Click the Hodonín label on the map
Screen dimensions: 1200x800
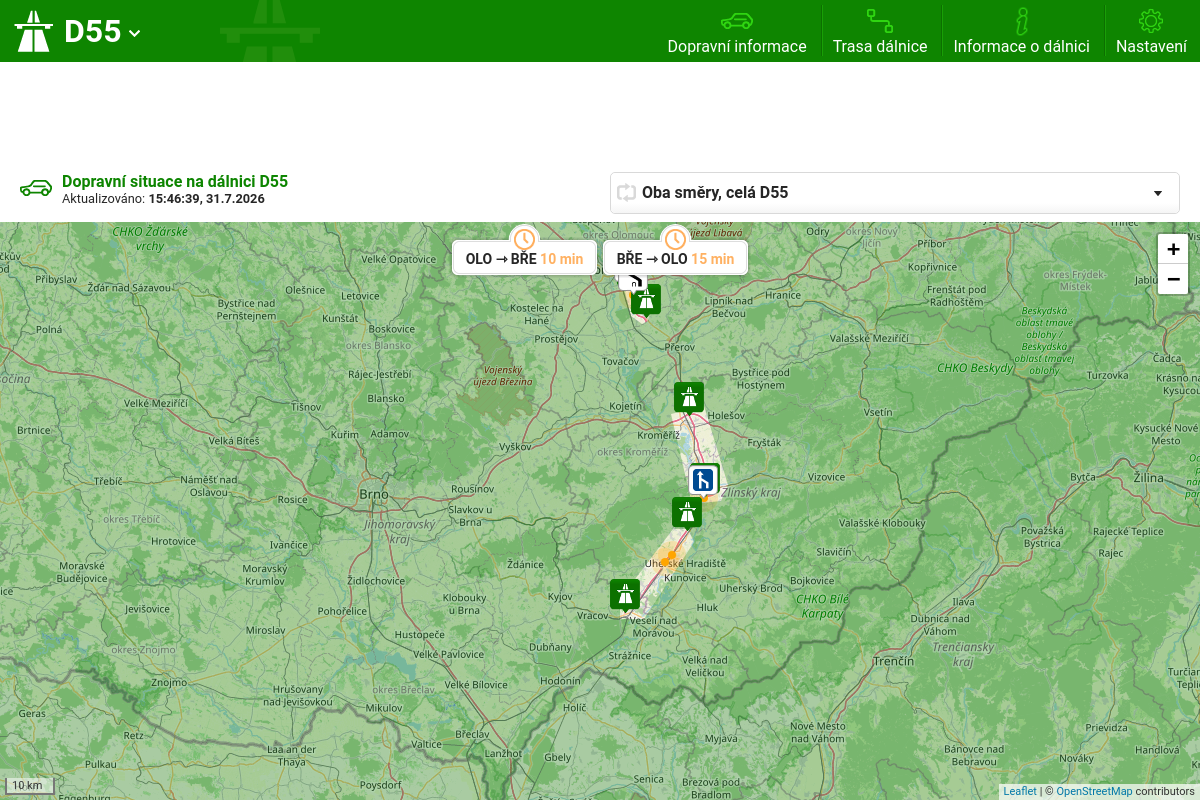560,679
